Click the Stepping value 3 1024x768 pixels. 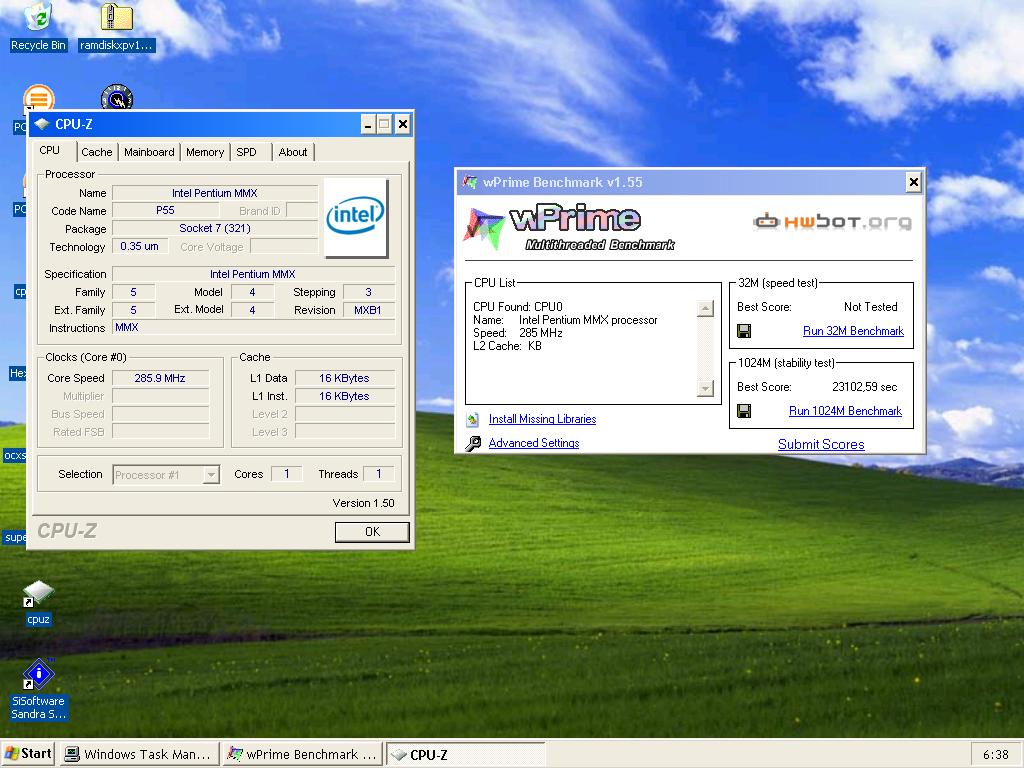tap(368, 292)
